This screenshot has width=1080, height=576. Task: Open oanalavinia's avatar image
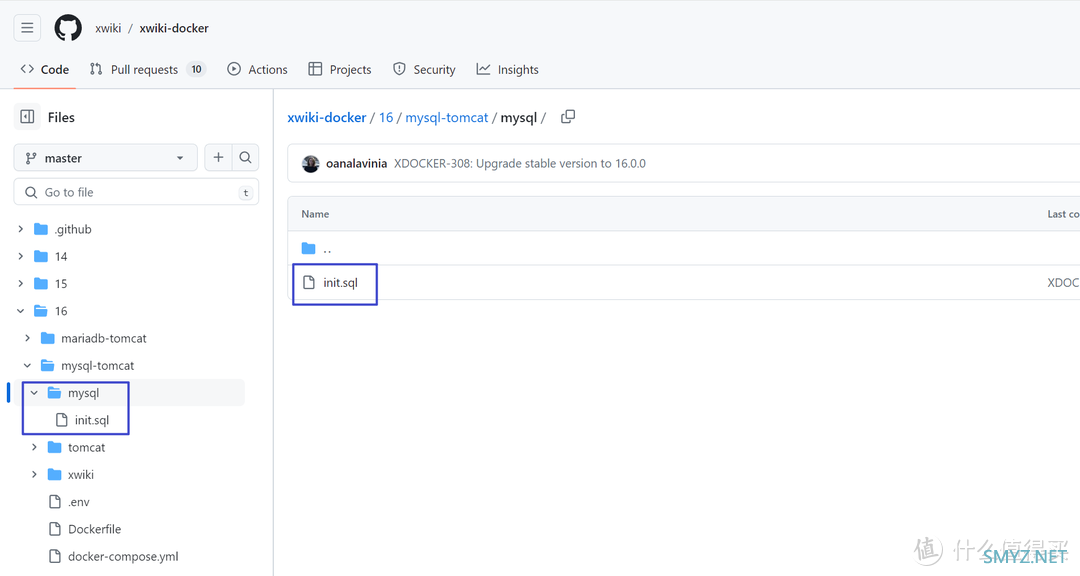pos(311,163)
